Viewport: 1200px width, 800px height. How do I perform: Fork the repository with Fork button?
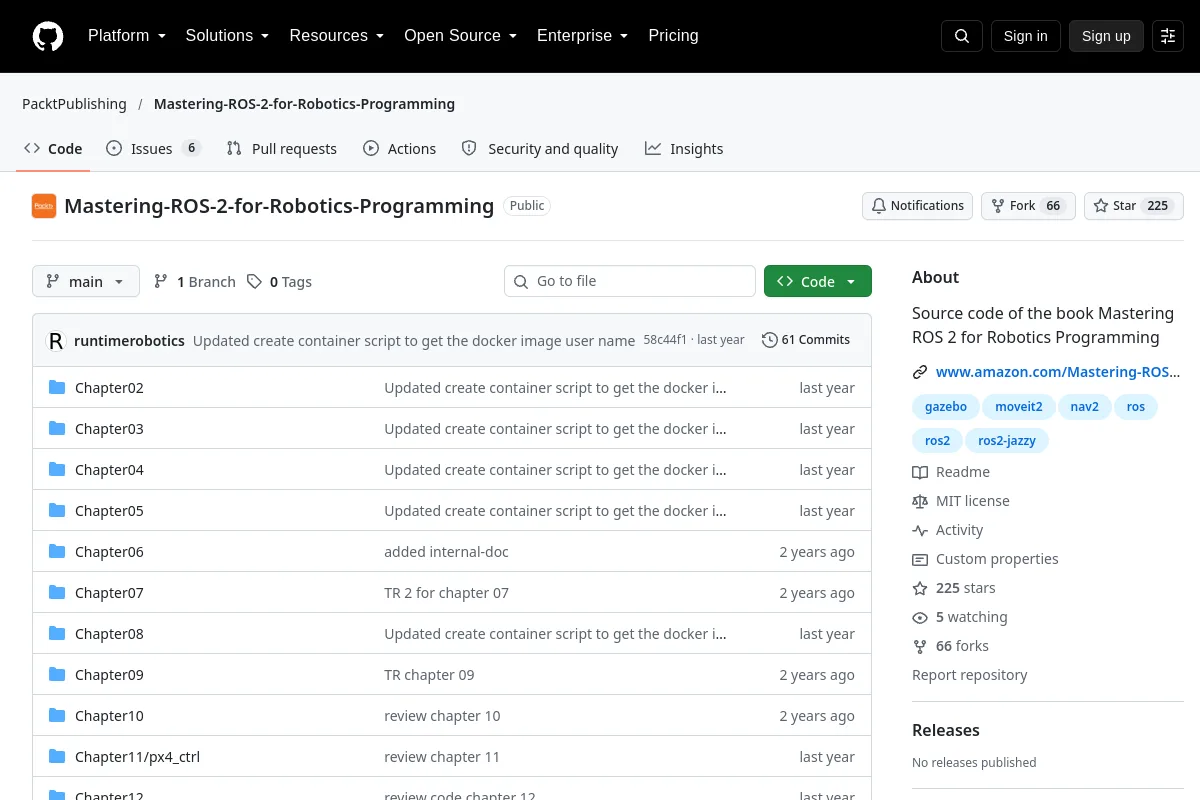pyautogui.click(x=1028, y=206)
